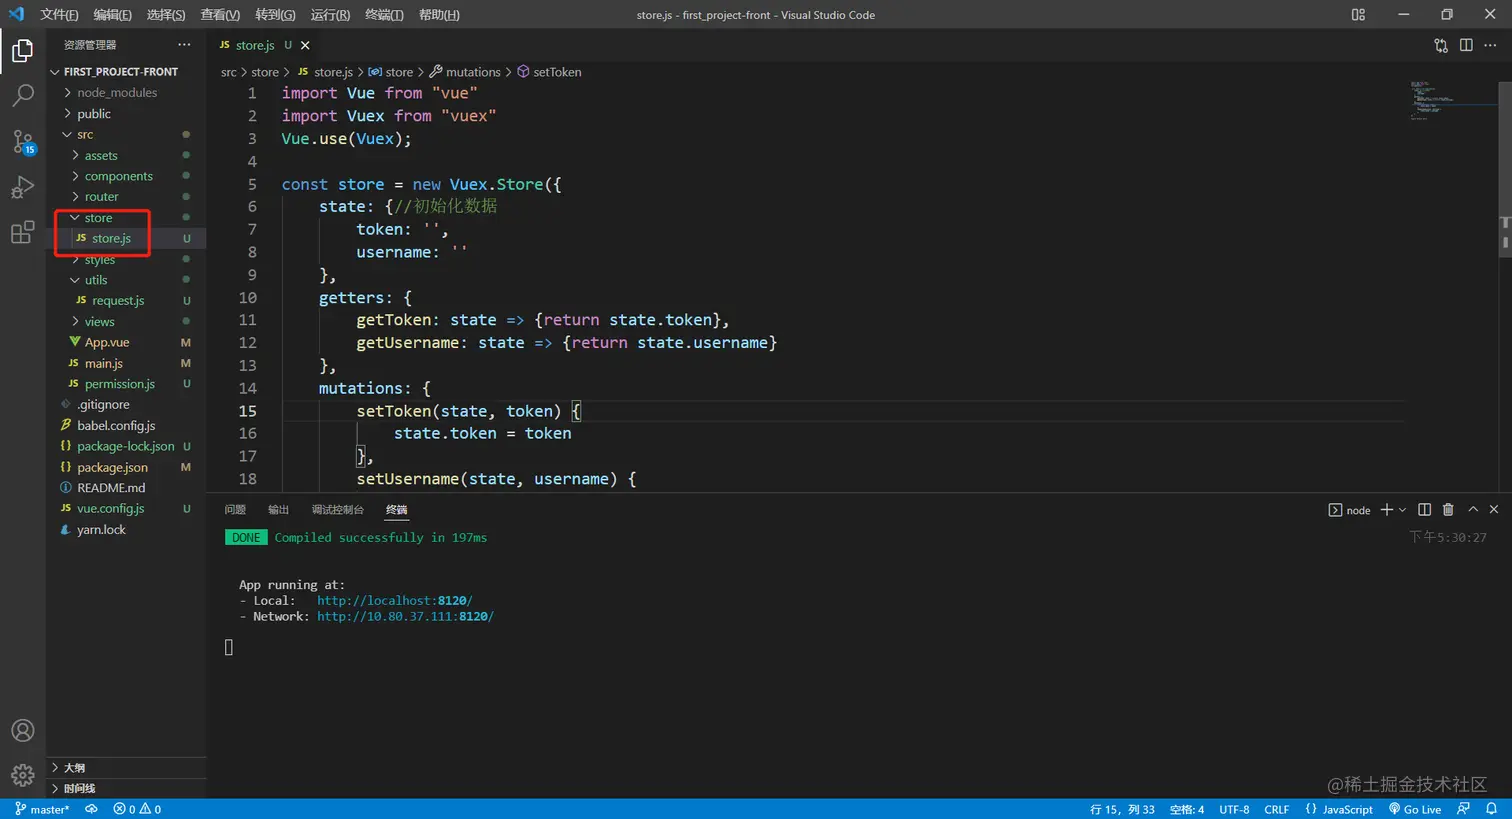Open the Explorer view in activity bar

pos(22,51)
